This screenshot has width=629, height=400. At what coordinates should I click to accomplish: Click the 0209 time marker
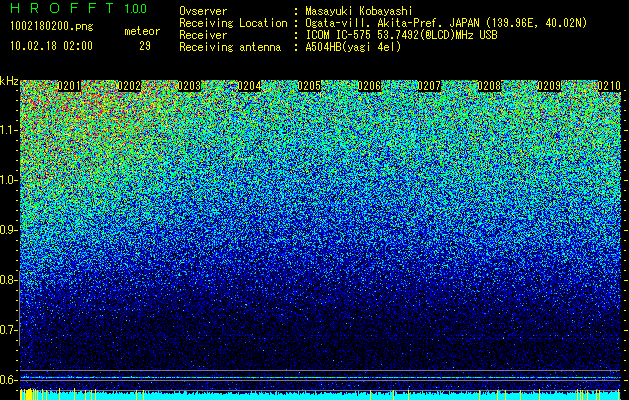549,86
